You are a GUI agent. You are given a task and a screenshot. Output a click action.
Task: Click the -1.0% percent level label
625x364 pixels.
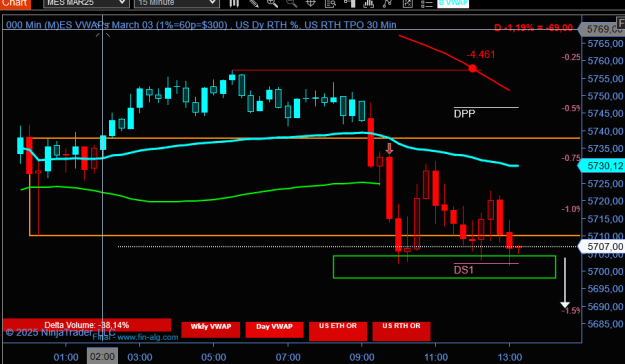(571, 209)
